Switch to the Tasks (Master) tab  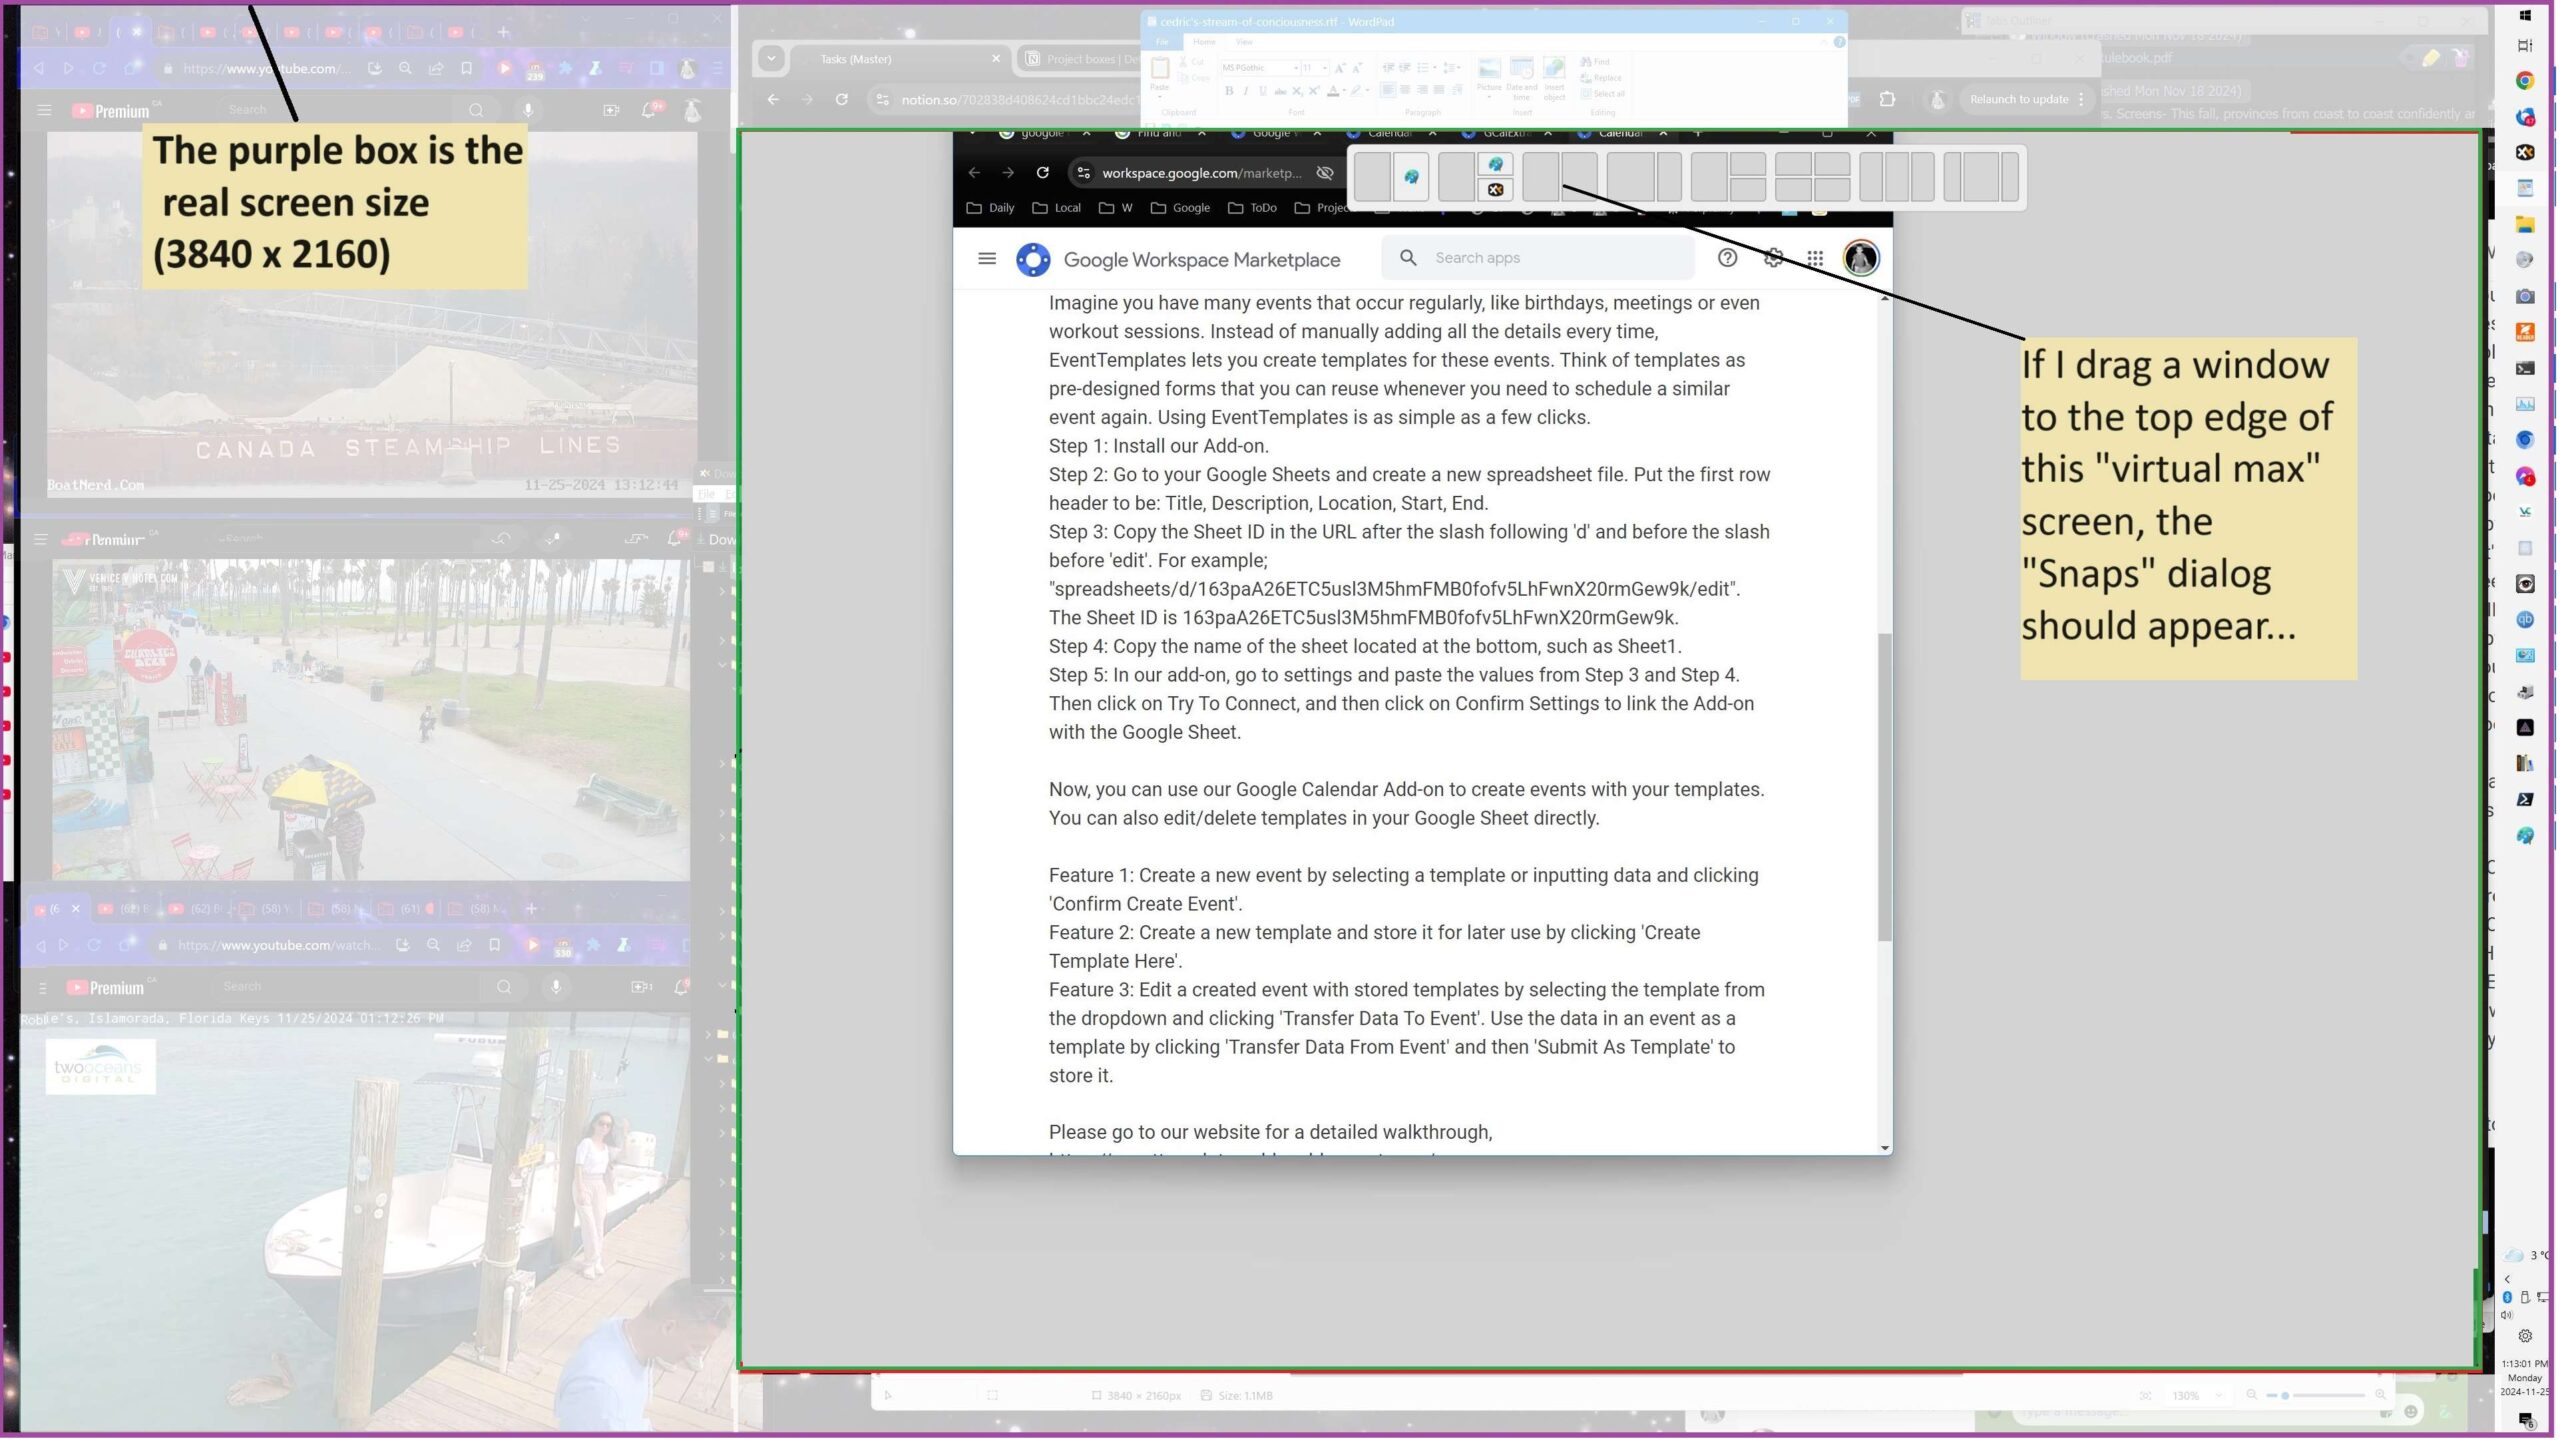[x=856, y=59]
